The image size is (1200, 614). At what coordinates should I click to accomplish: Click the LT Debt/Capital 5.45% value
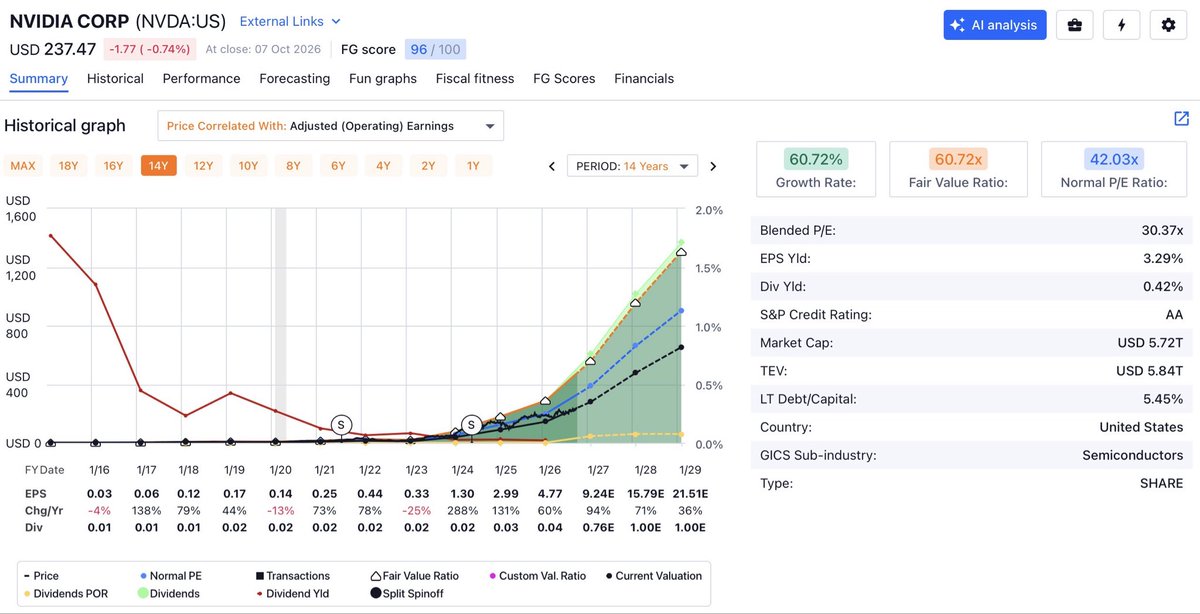point(1162,399)
